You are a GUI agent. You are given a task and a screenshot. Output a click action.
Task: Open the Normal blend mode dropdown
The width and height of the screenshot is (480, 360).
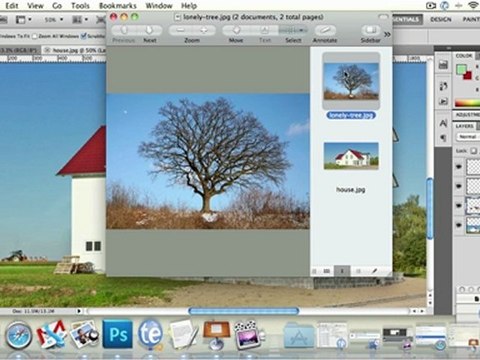[468, 137]
